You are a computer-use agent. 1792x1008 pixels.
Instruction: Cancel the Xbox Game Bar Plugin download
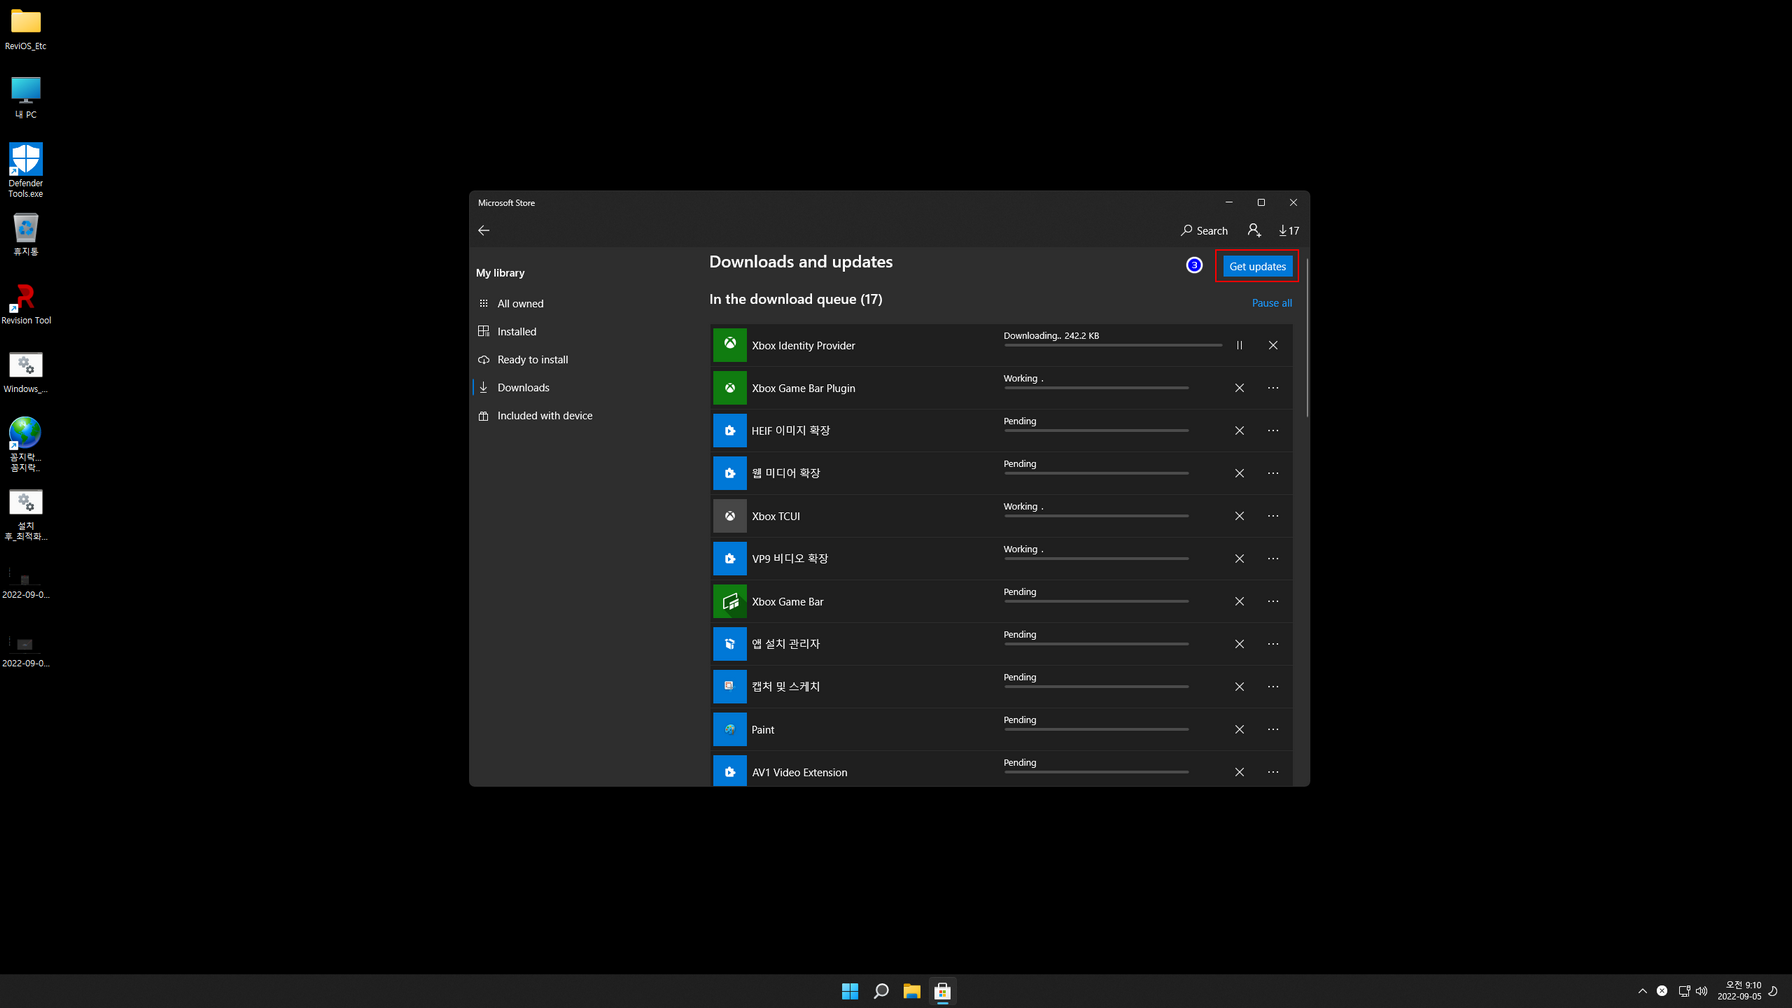[x=1239, y=388]
